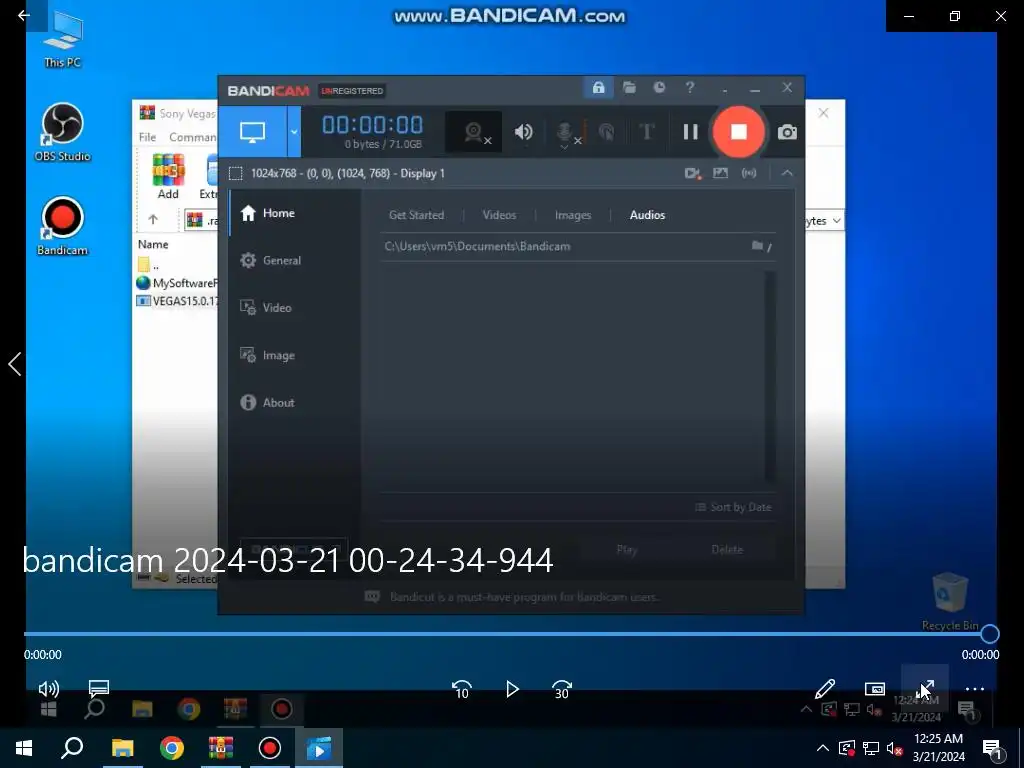
Task: Open General settings in the Bandicam sidebar
Action: click(x=295, y=260)
